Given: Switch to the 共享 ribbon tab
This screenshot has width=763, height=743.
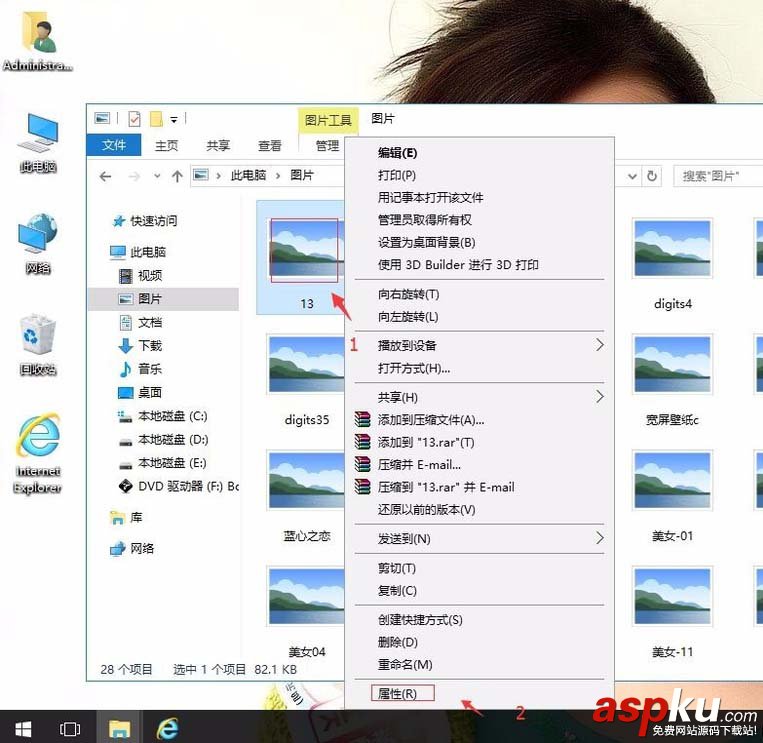Looking at the screenshot, I should pyautogui.click(x=218, y=145).
